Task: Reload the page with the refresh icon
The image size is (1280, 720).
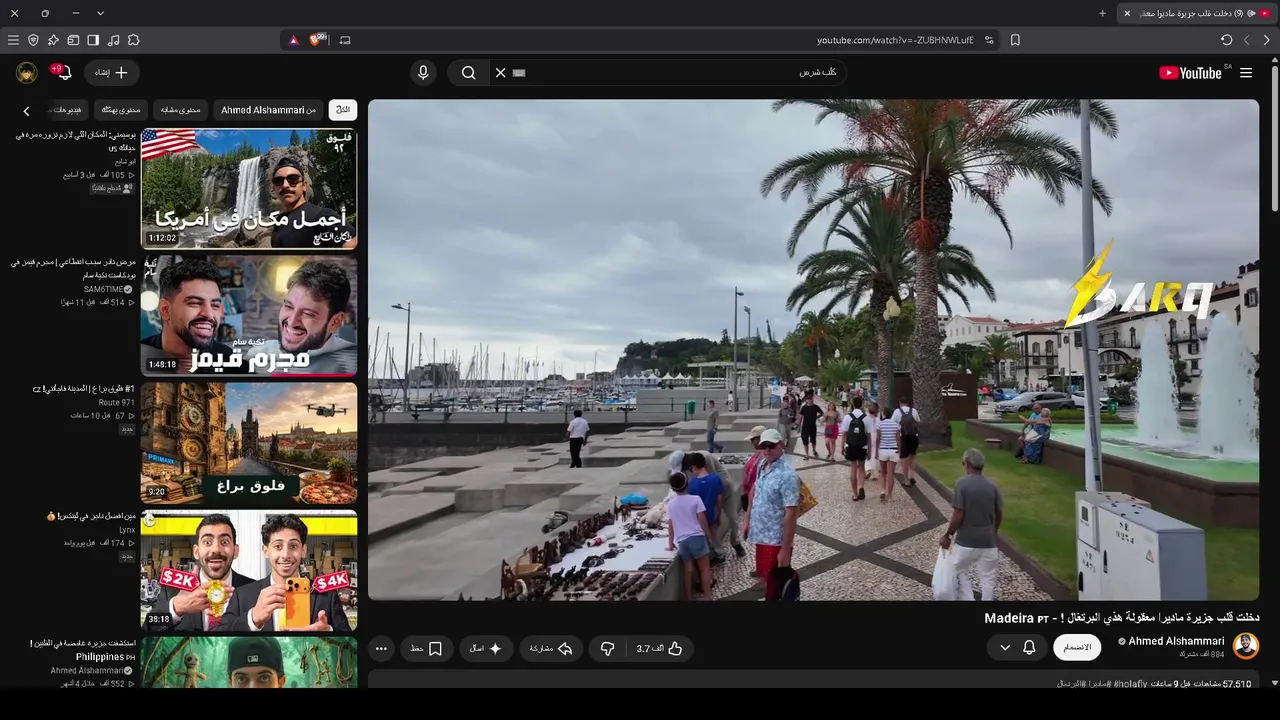Action: pos(1227,40)
